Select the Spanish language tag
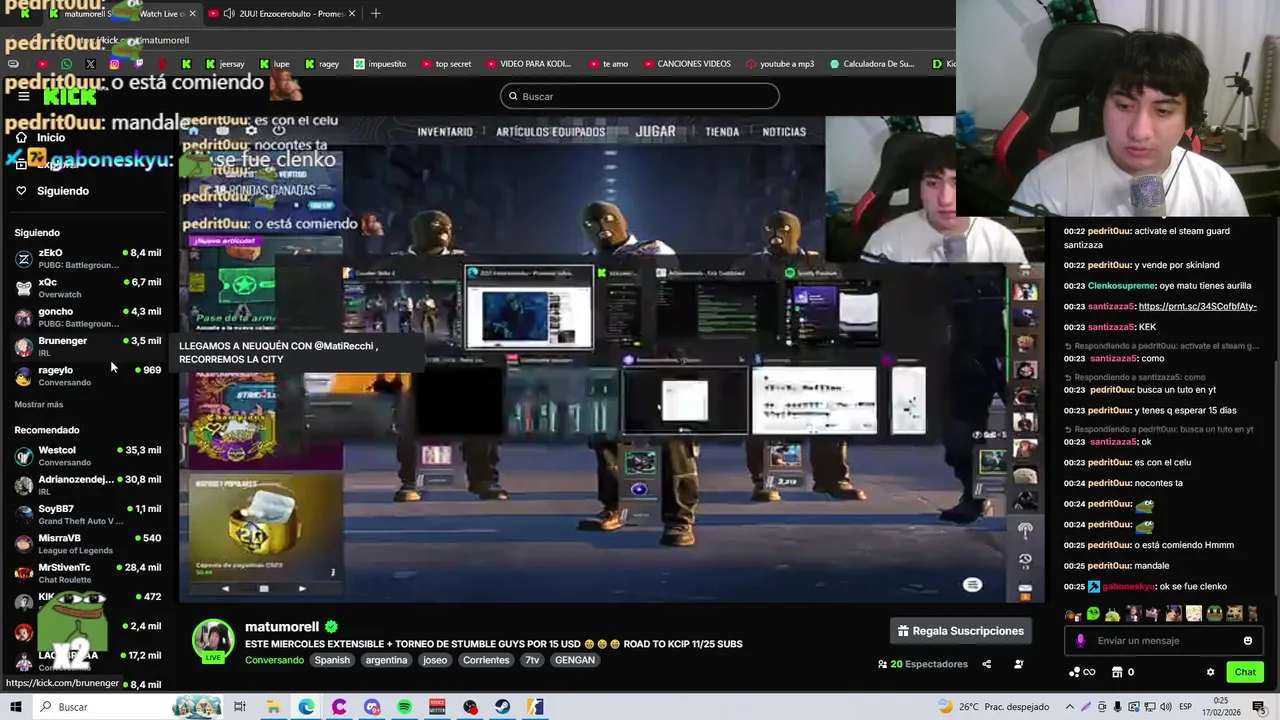The image size is (1280, 720). [x=332, y=660]
